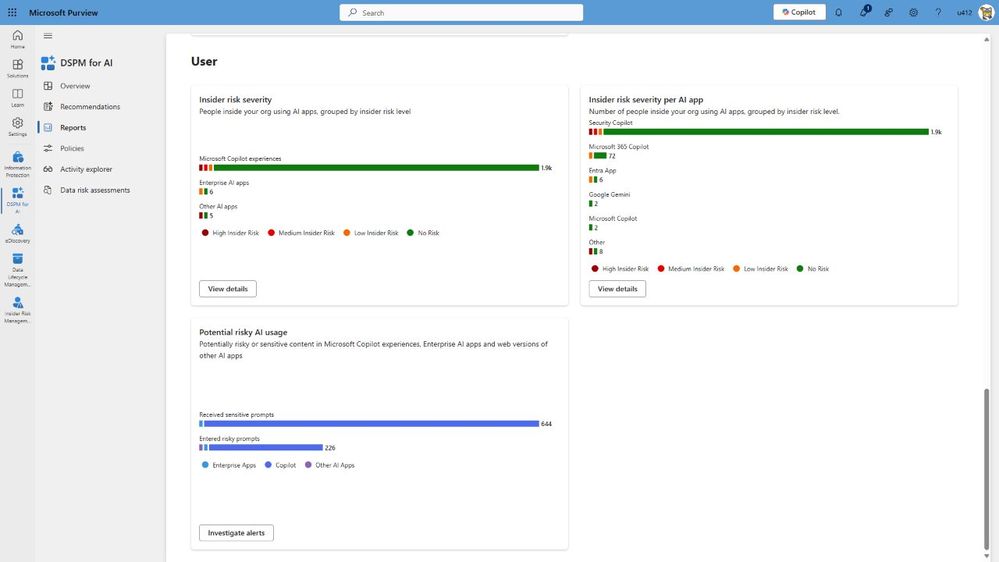This screenshot has height=562, width=999.
Task: Click the Security Copilot green bar
Action: [x=766, y=132]
